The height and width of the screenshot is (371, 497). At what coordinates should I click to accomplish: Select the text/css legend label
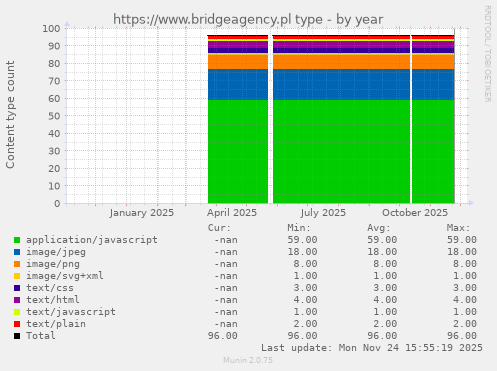click(50, 288)
